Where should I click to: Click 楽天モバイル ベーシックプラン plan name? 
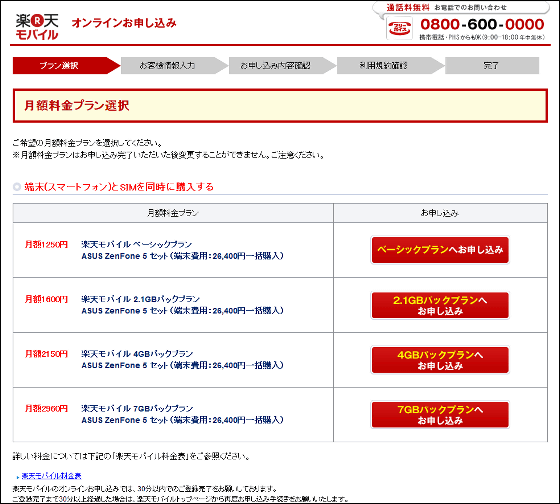click(x=136, y=245)
